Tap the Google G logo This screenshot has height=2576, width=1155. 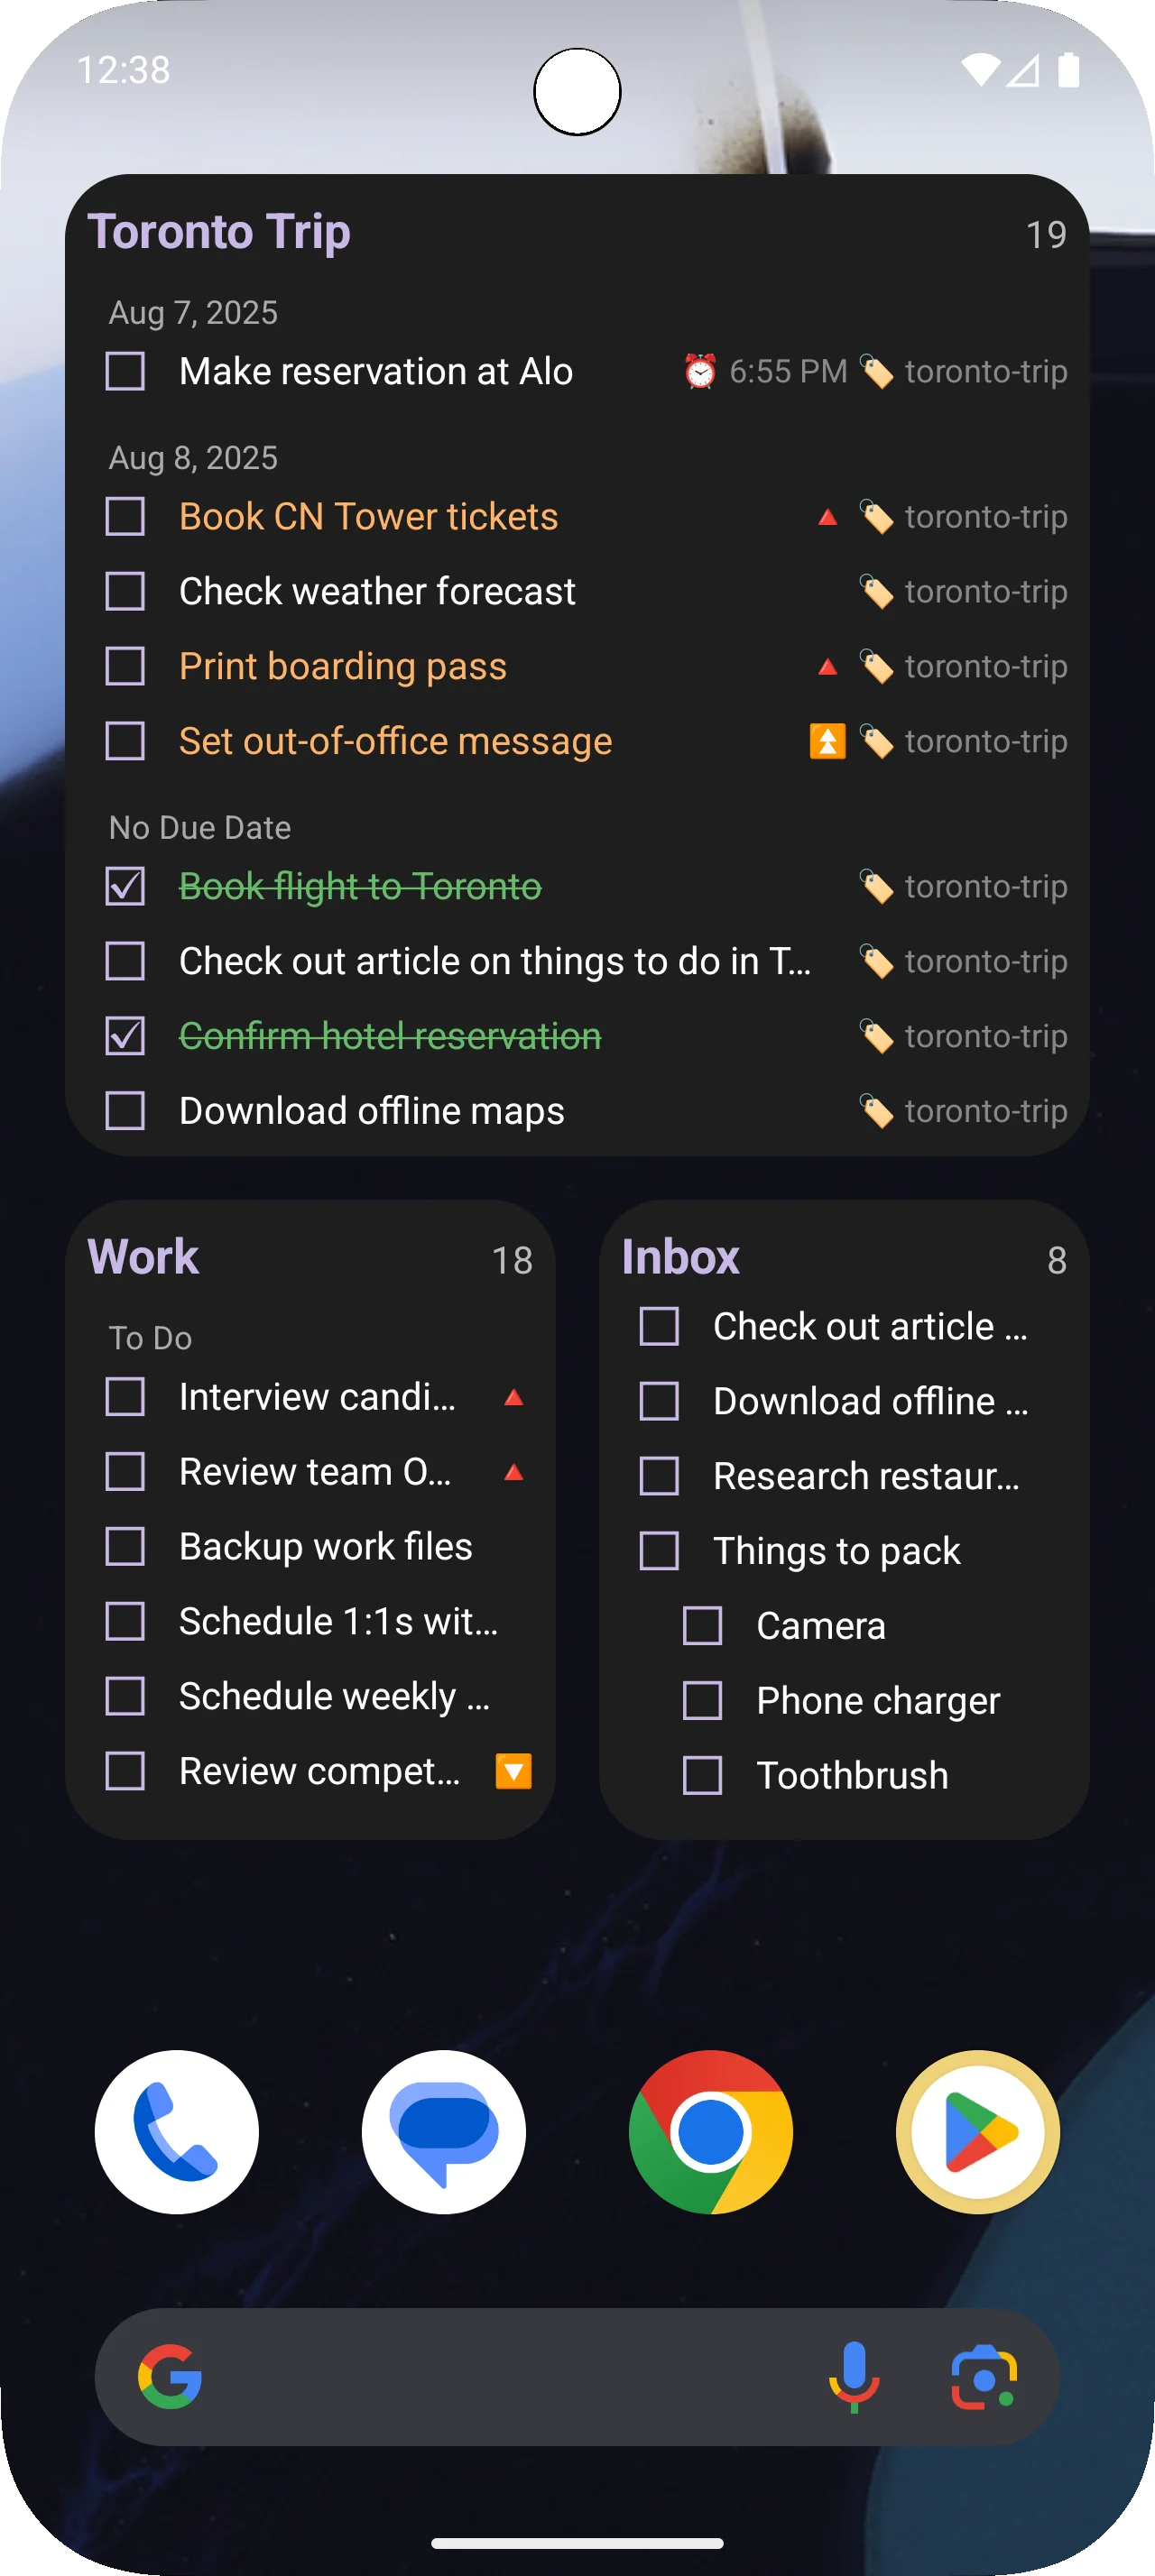pyautogui.click(x=170, y=2376)
